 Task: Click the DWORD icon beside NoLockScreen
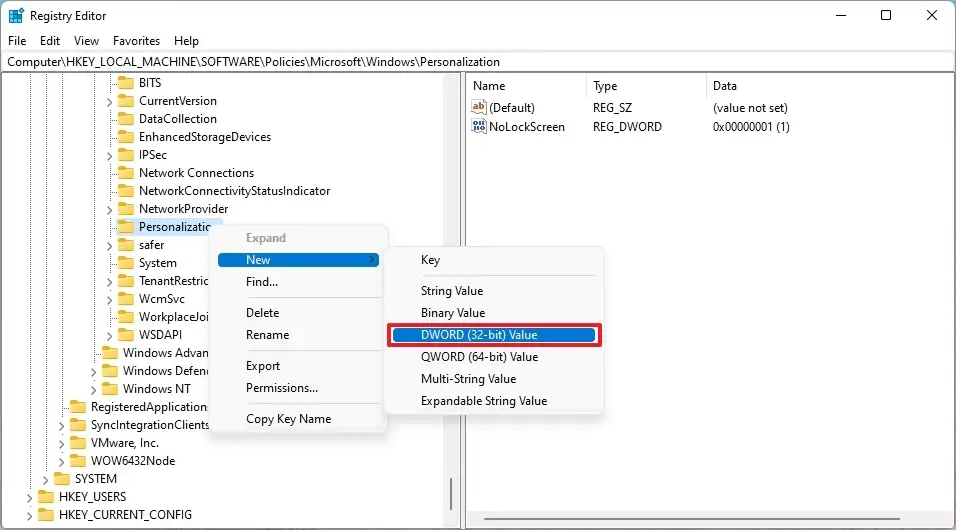pos(479,126)
